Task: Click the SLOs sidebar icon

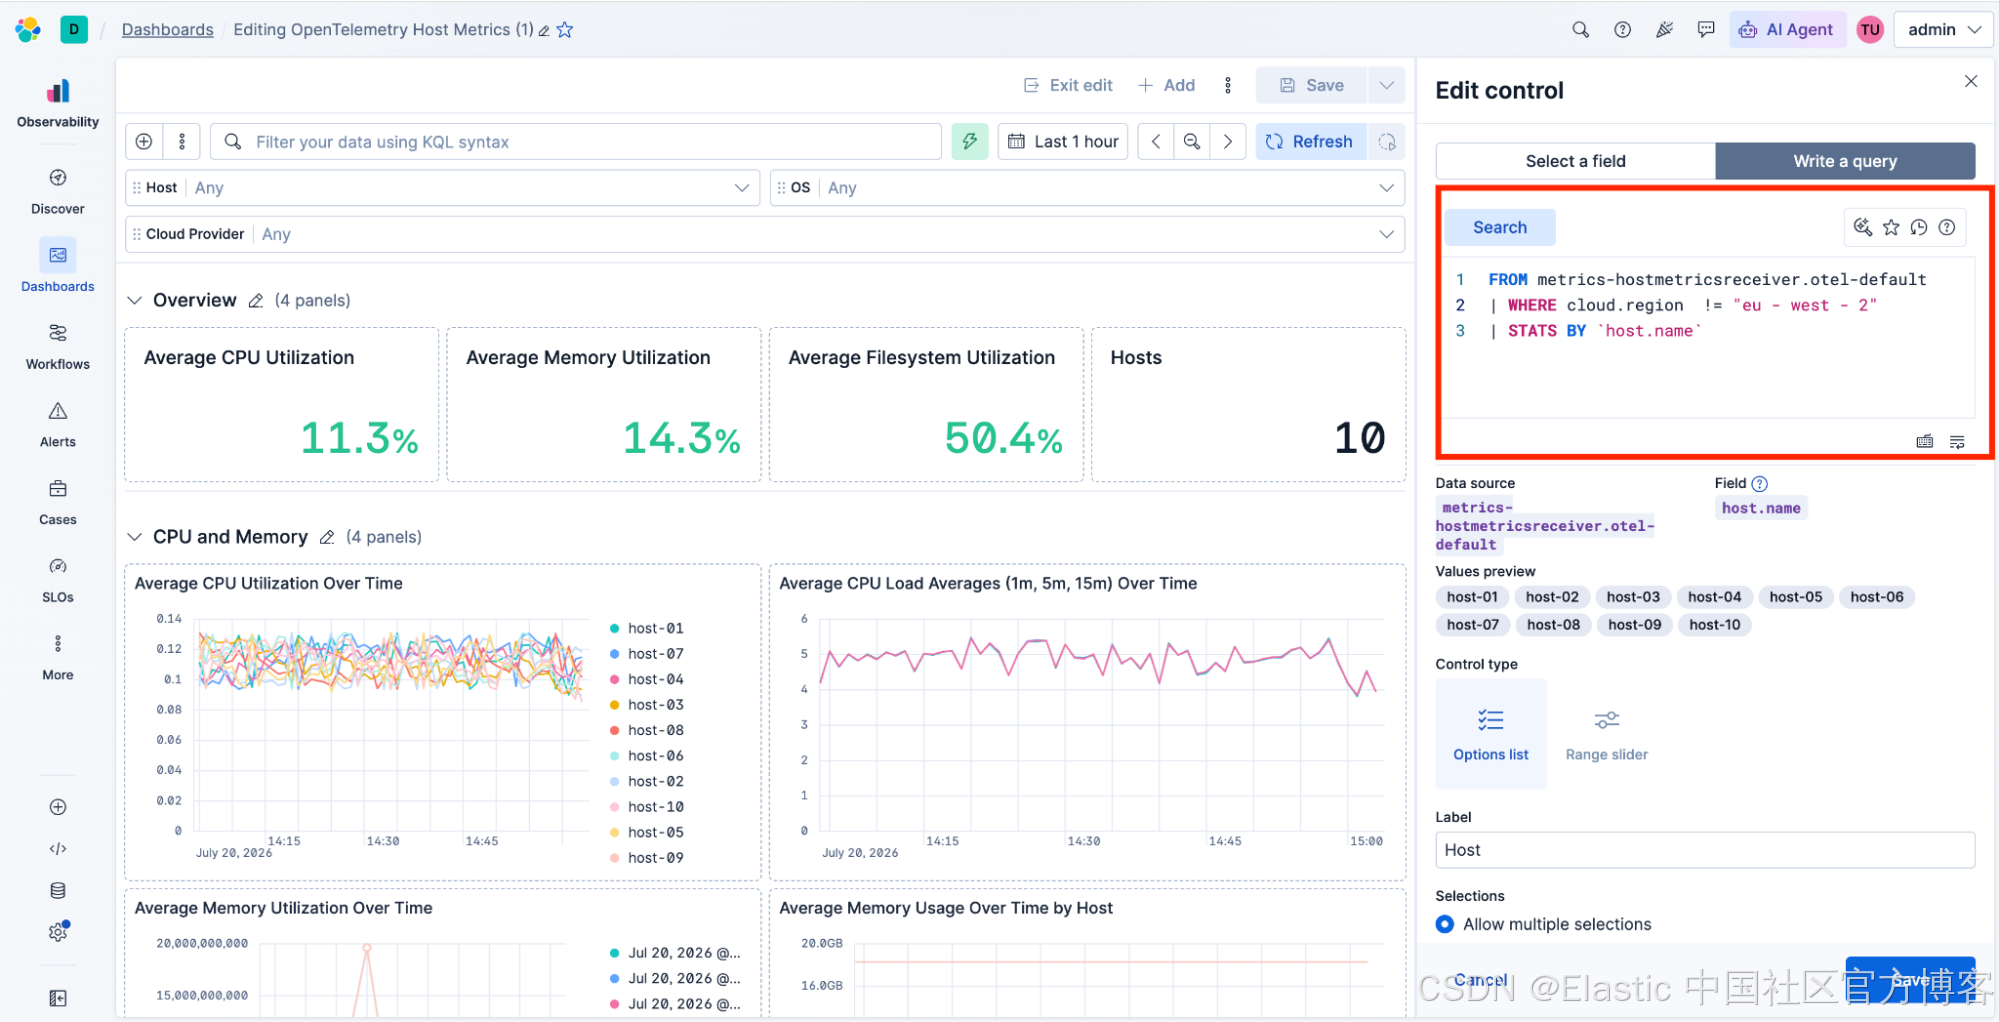Action: (58, 566)
